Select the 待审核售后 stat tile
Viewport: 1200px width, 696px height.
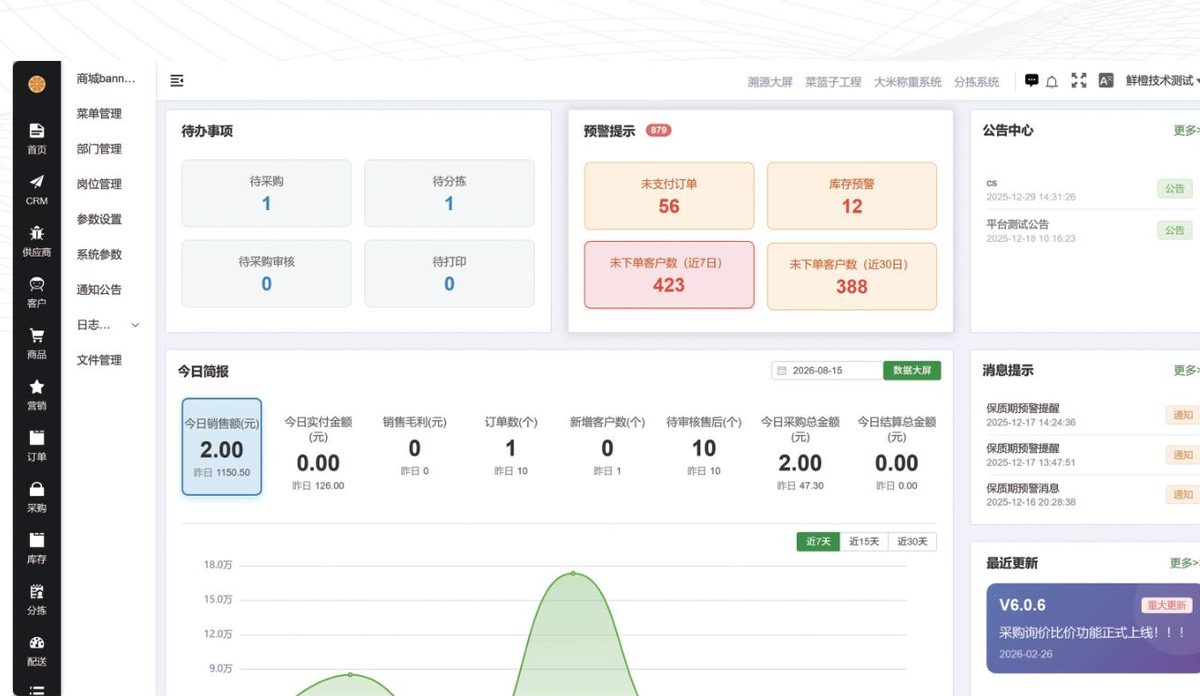tap(704, 446)
